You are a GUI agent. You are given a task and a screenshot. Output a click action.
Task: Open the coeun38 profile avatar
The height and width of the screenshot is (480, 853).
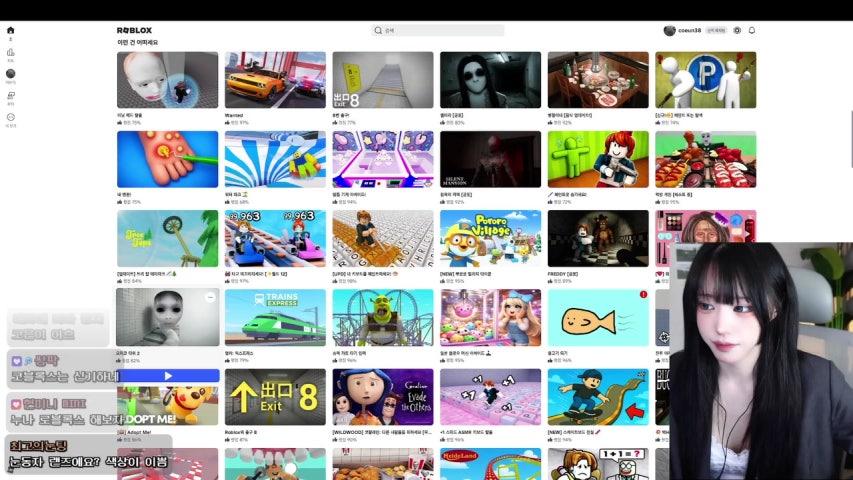coord(670,30)
